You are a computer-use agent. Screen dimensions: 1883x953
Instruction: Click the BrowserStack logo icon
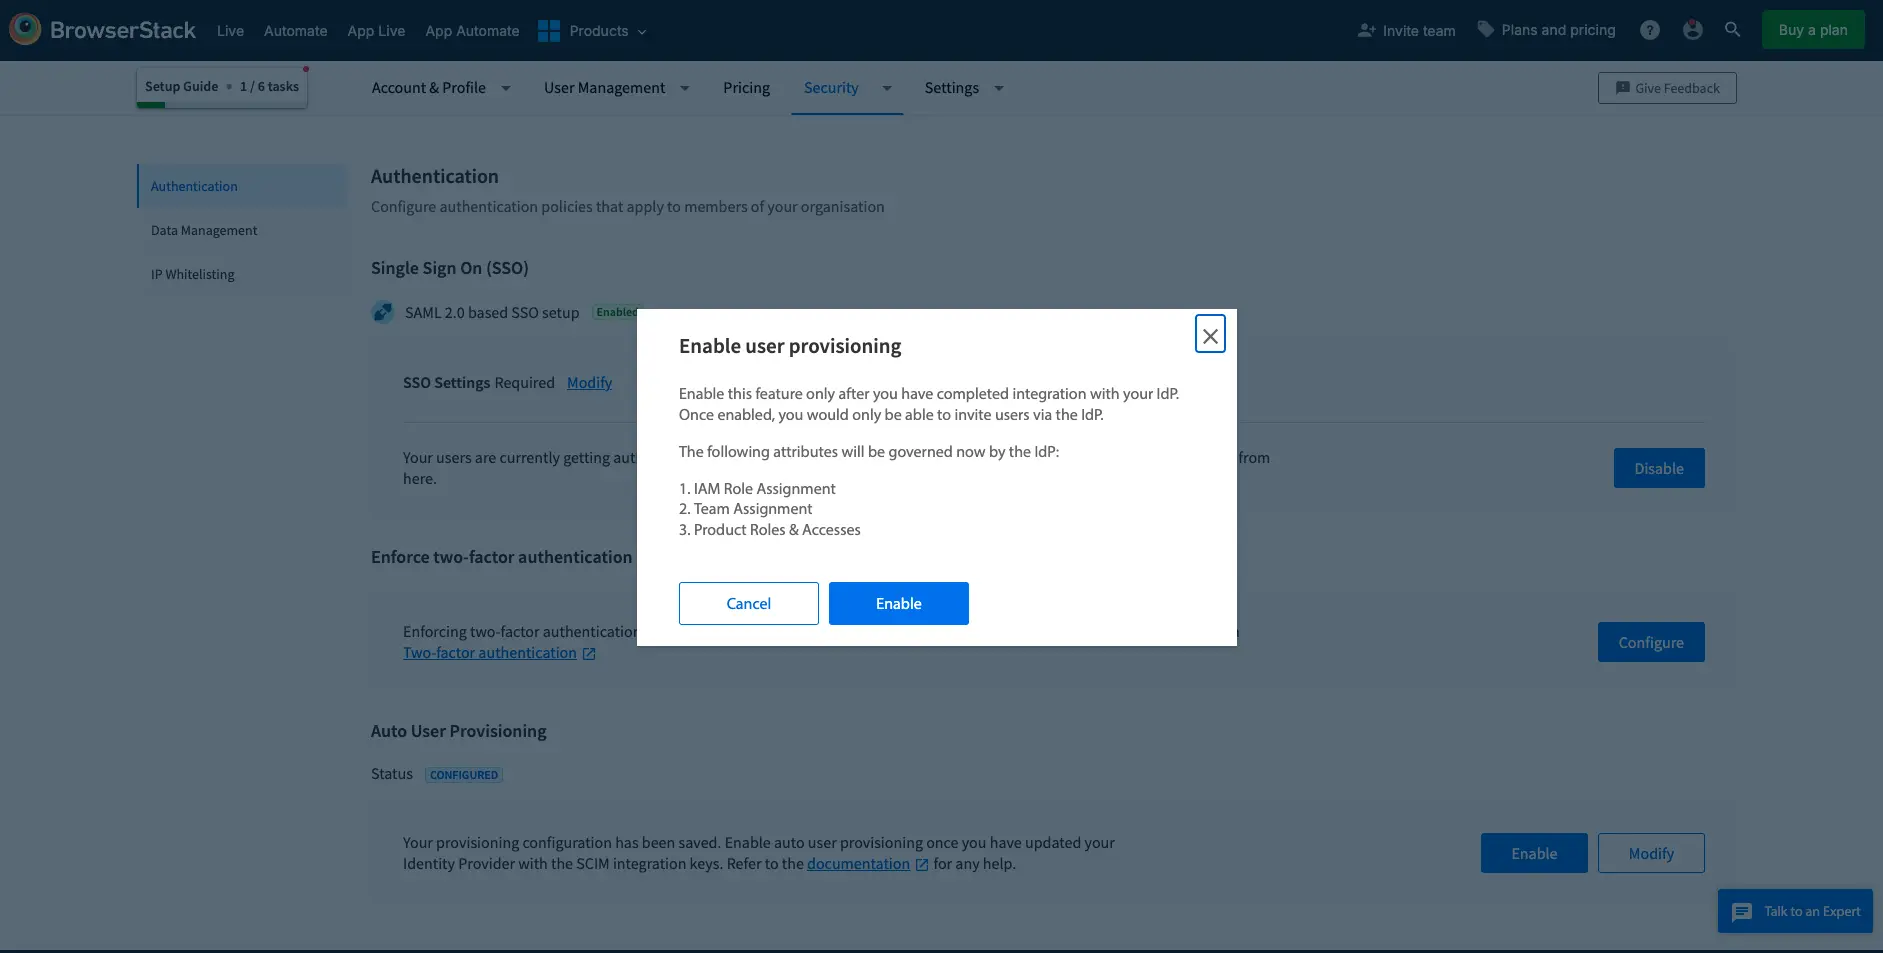(25, 29)
